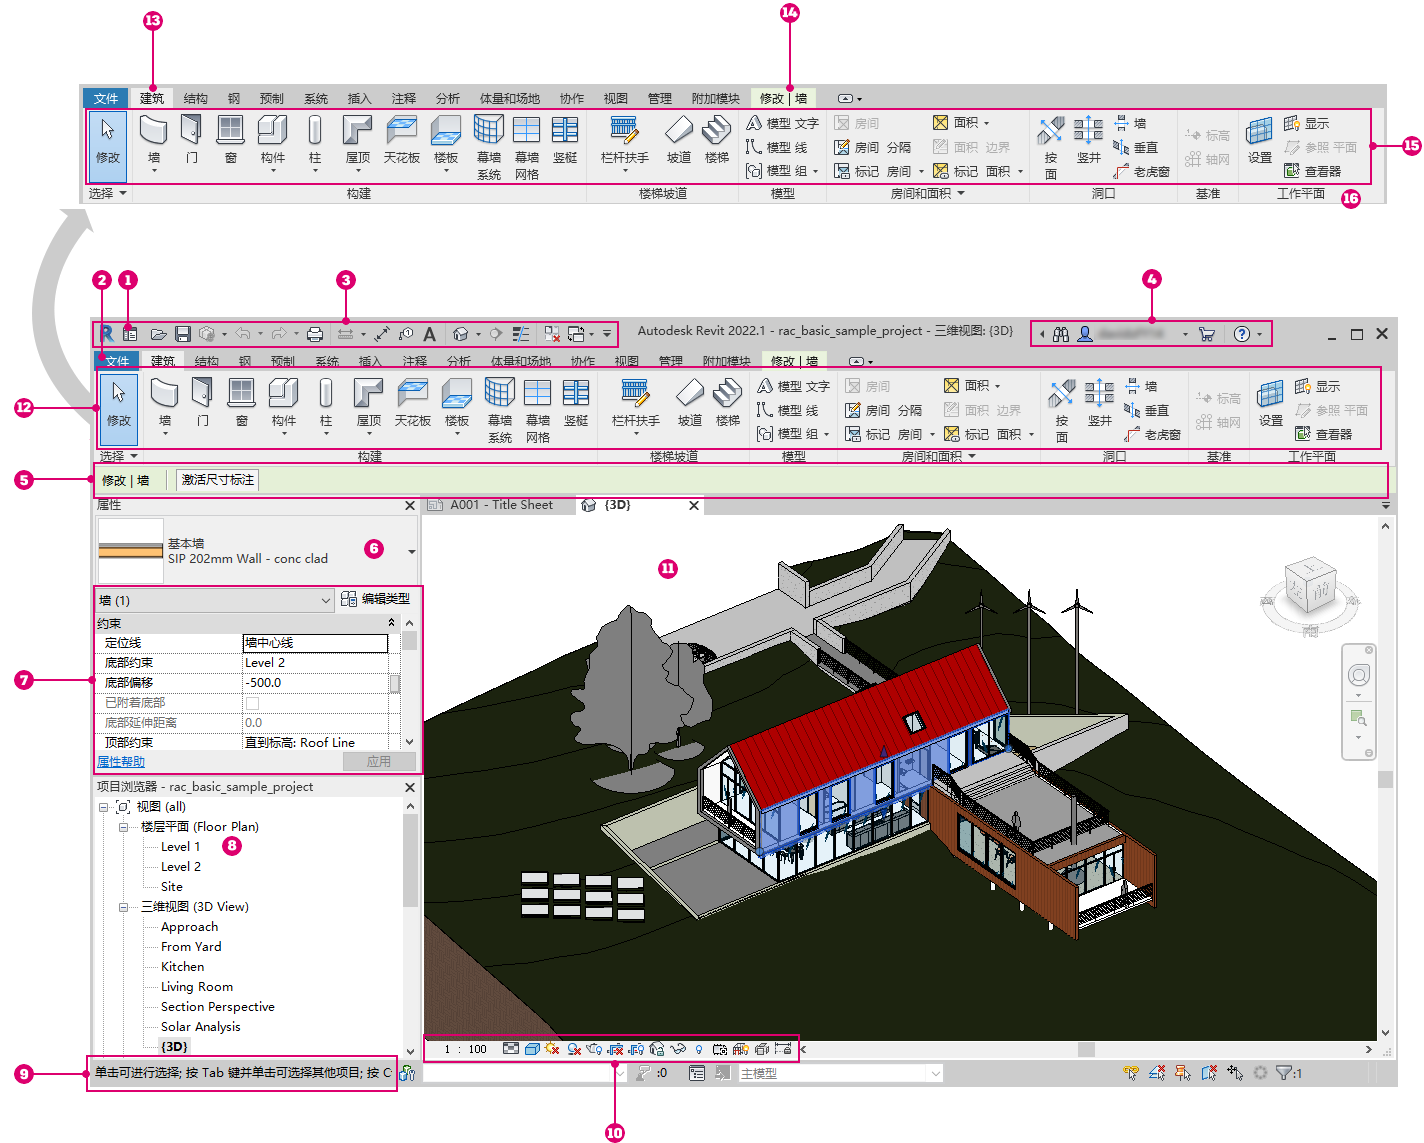Toggle shadows on view control bar
1424x1143 pixels.
point(574,1049)
